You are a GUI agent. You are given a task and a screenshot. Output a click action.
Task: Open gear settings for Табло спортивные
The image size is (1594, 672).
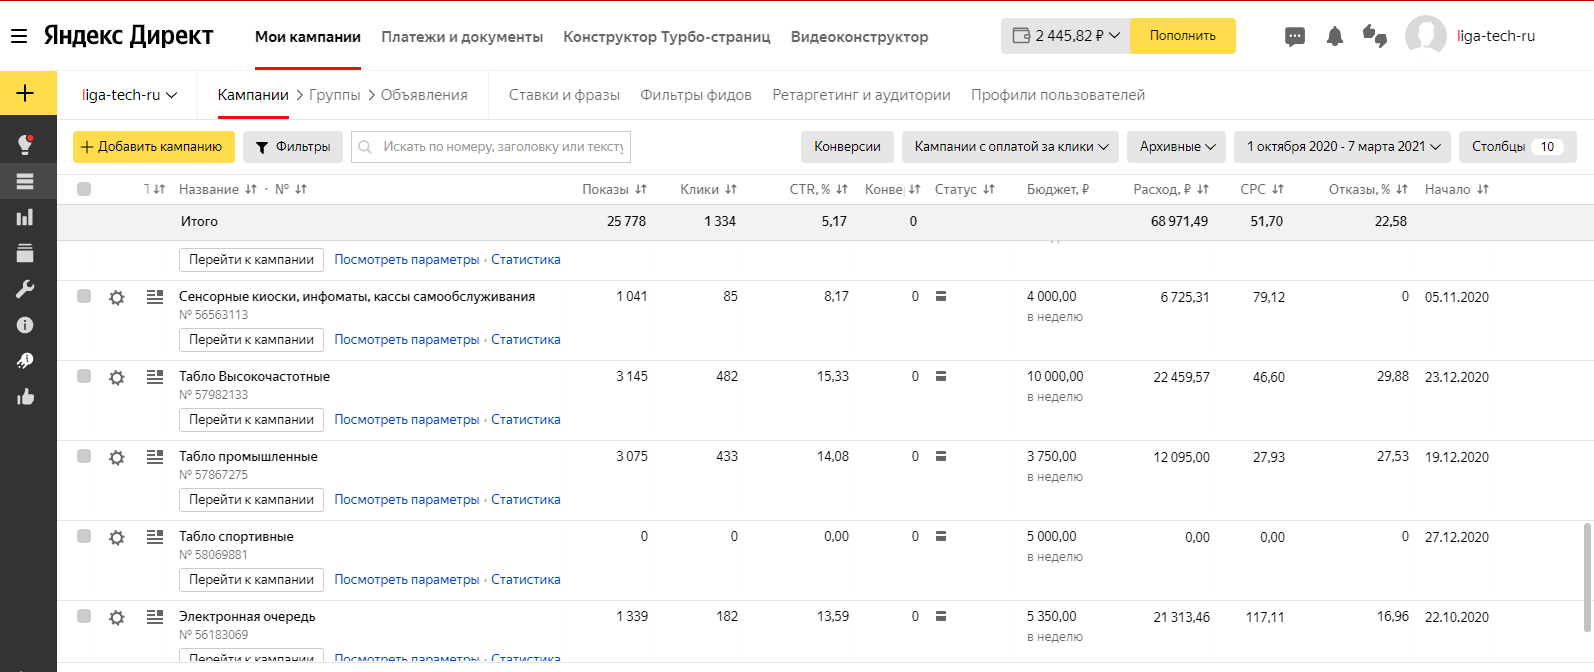click(117, 537)
